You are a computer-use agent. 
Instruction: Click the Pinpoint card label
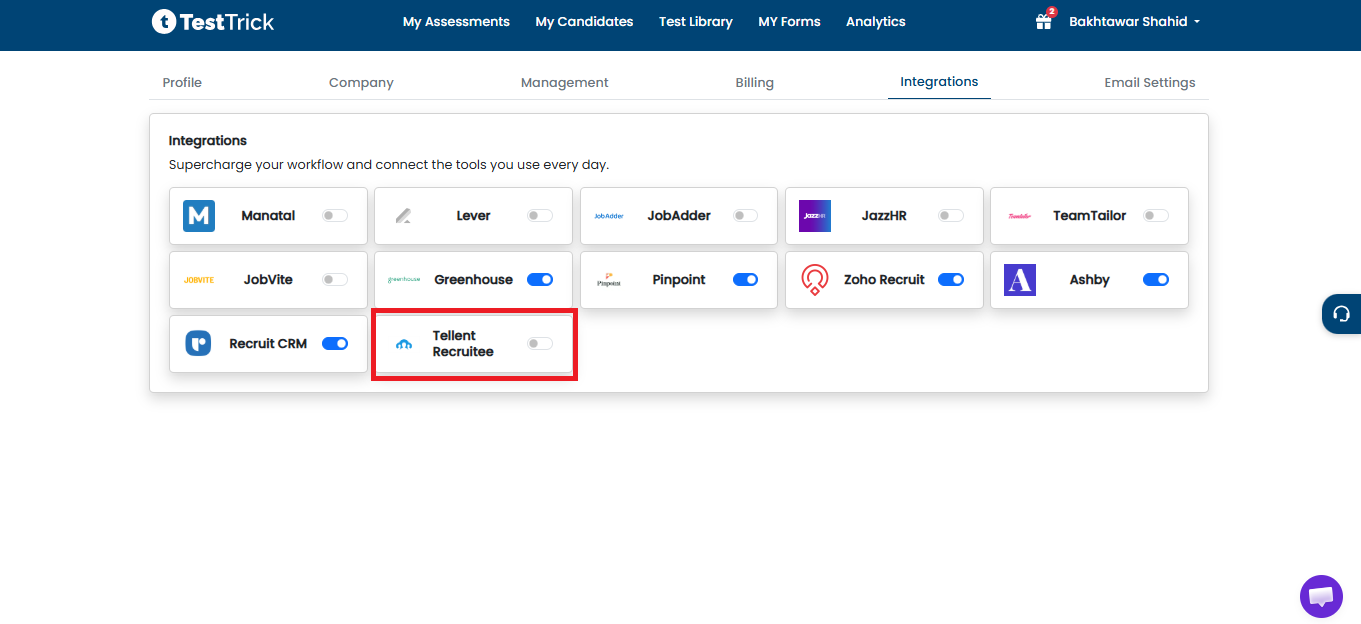click(679, 280)
